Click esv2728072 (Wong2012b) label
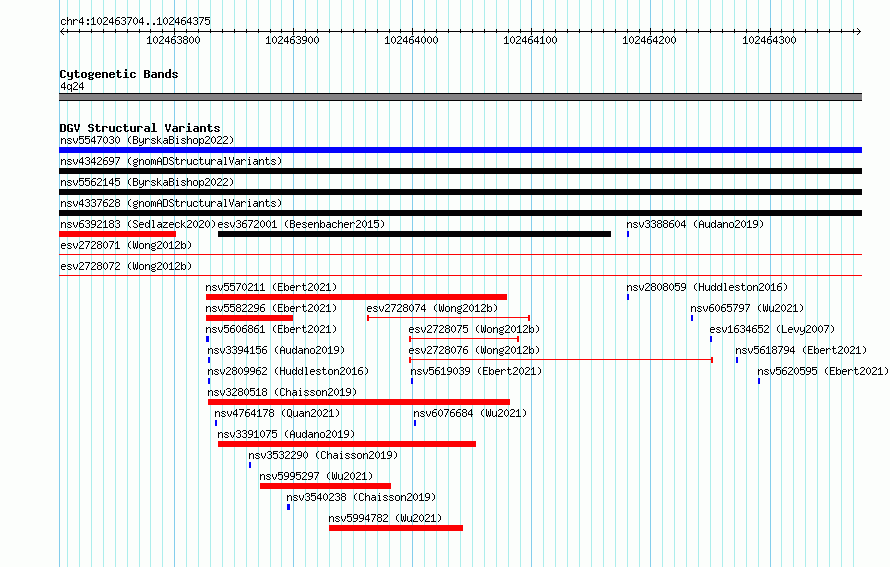This screenshot has width=890, height=567. 126,266
